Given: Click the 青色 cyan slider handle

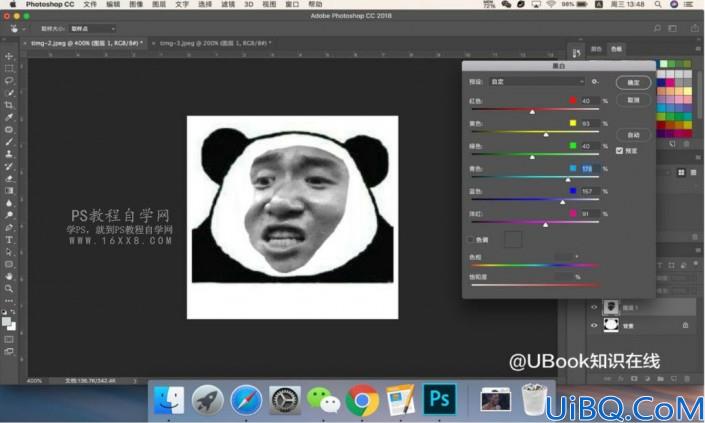Looking at the screenshot, I should pyautogui.click(x=568, y=179).
